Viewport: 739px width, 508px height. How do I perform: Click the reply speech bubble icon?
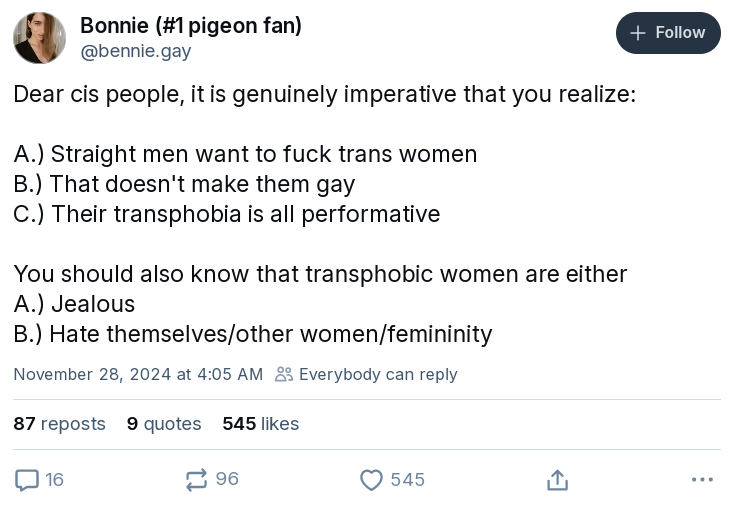[27, 480]
